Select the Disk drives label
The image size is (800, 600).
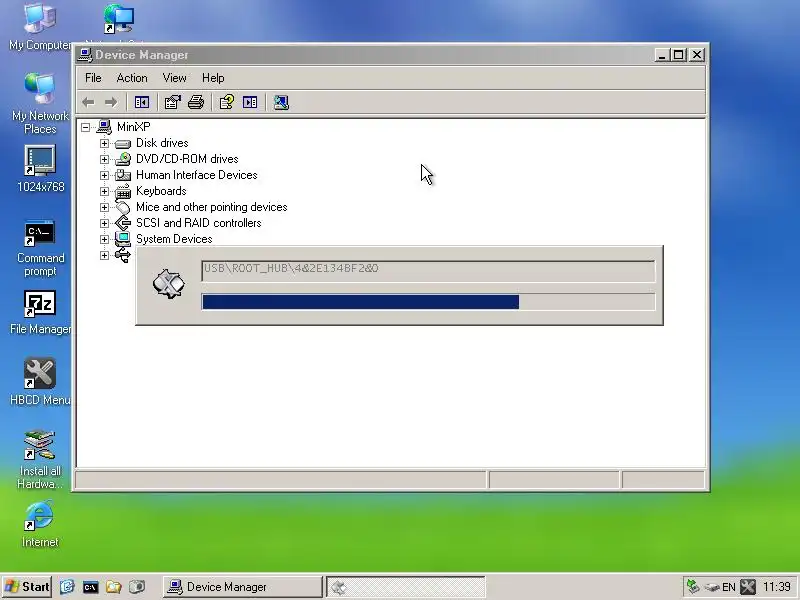162,143
